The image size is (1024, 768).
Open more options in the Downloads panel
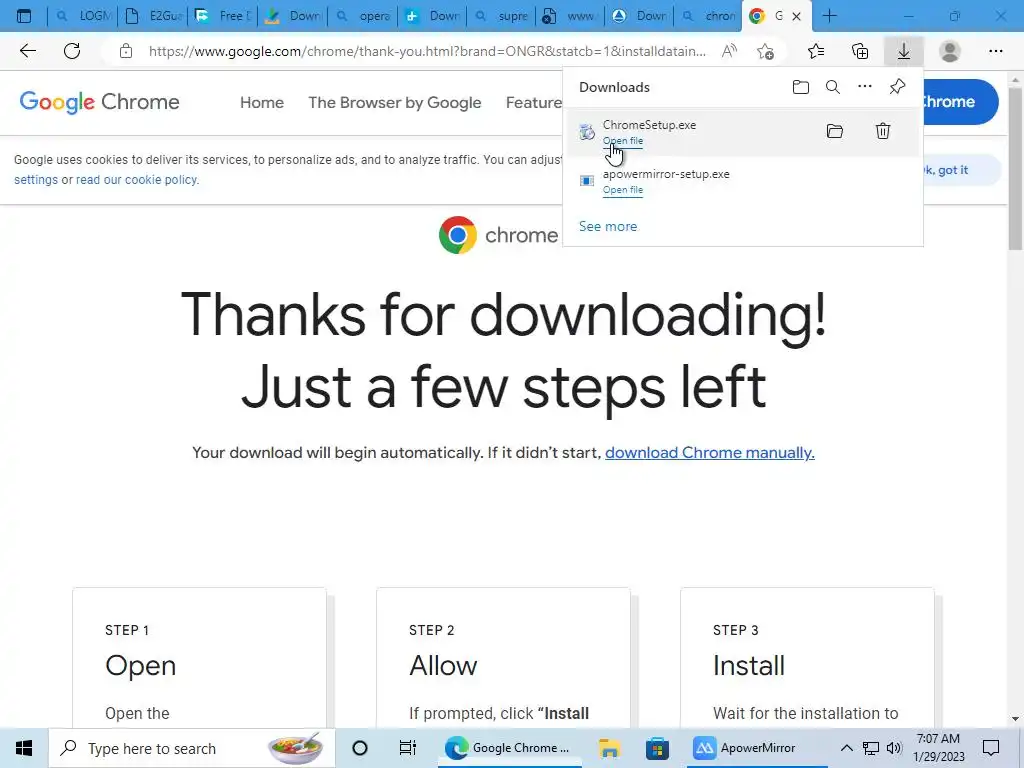coord(865,86)
